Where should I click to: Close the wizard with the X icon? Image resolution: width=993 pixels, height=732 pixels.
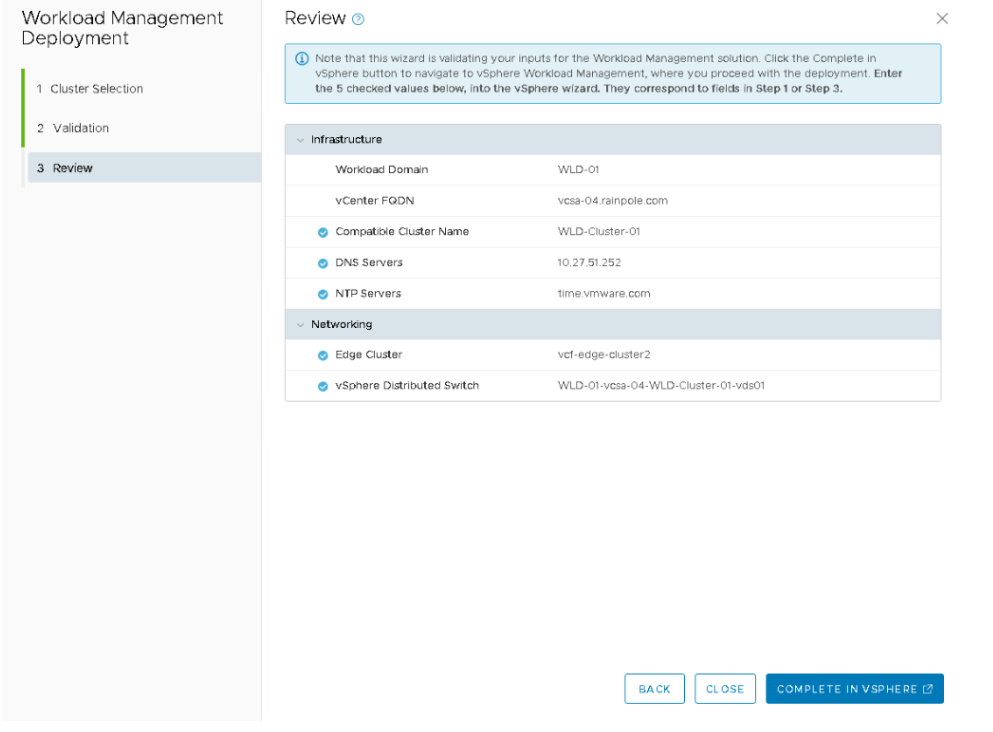pos(941,19)
